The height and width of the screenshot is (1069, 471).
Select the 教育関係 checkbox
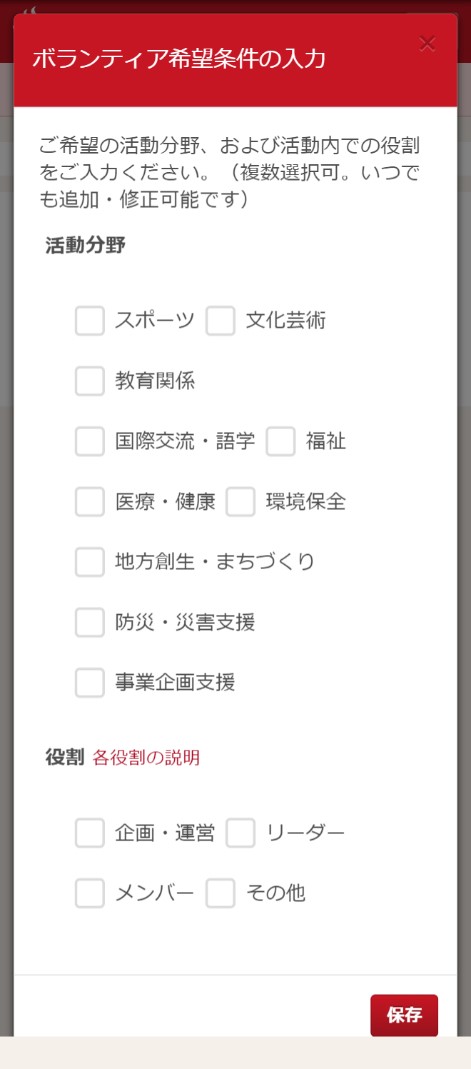pos(90,381)
